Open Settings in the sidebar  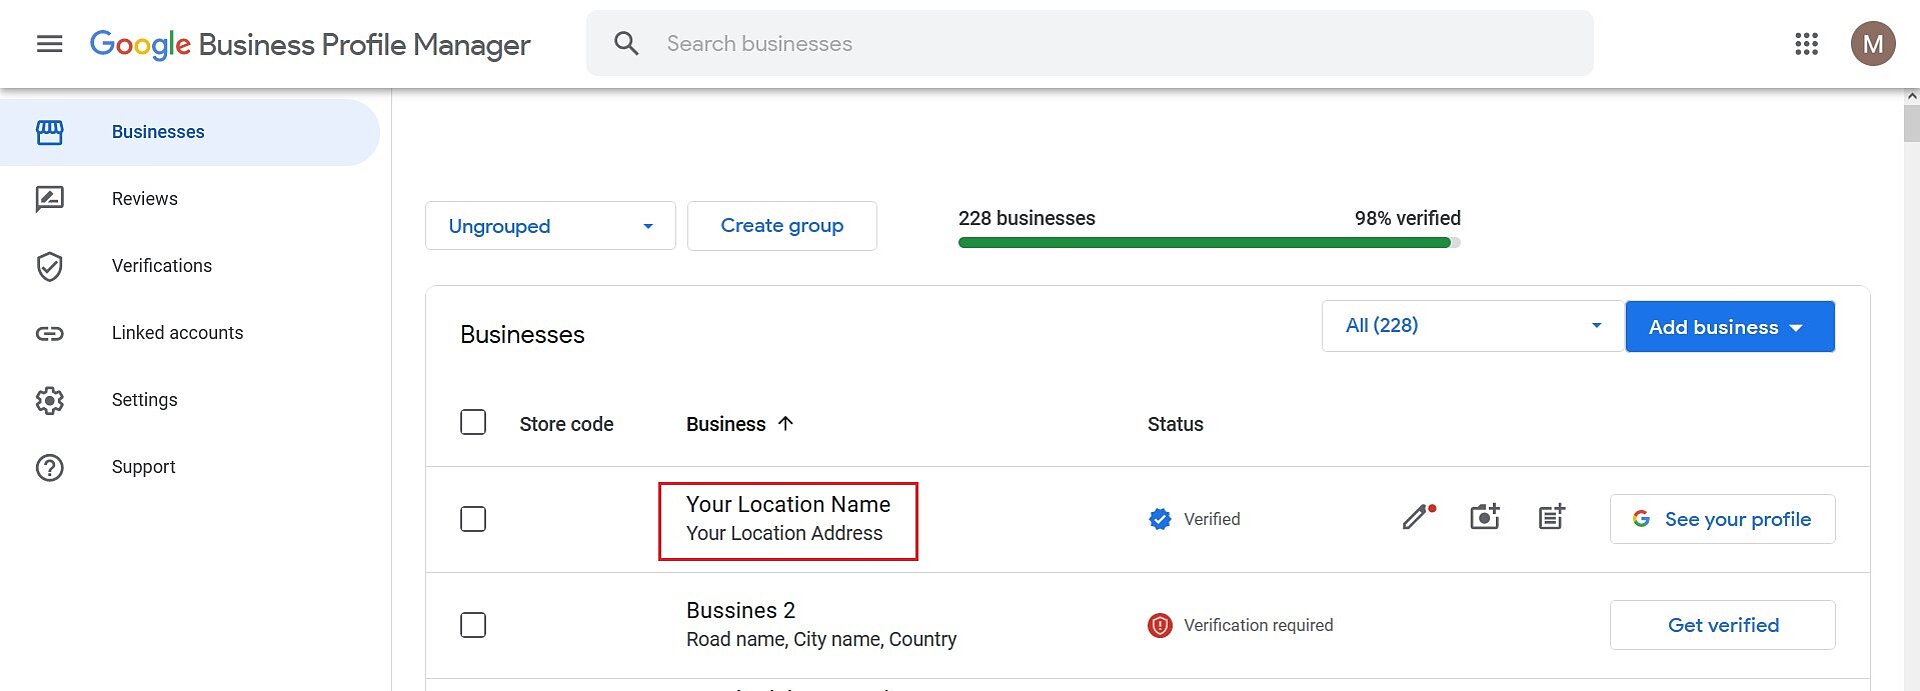click(190, 400)
